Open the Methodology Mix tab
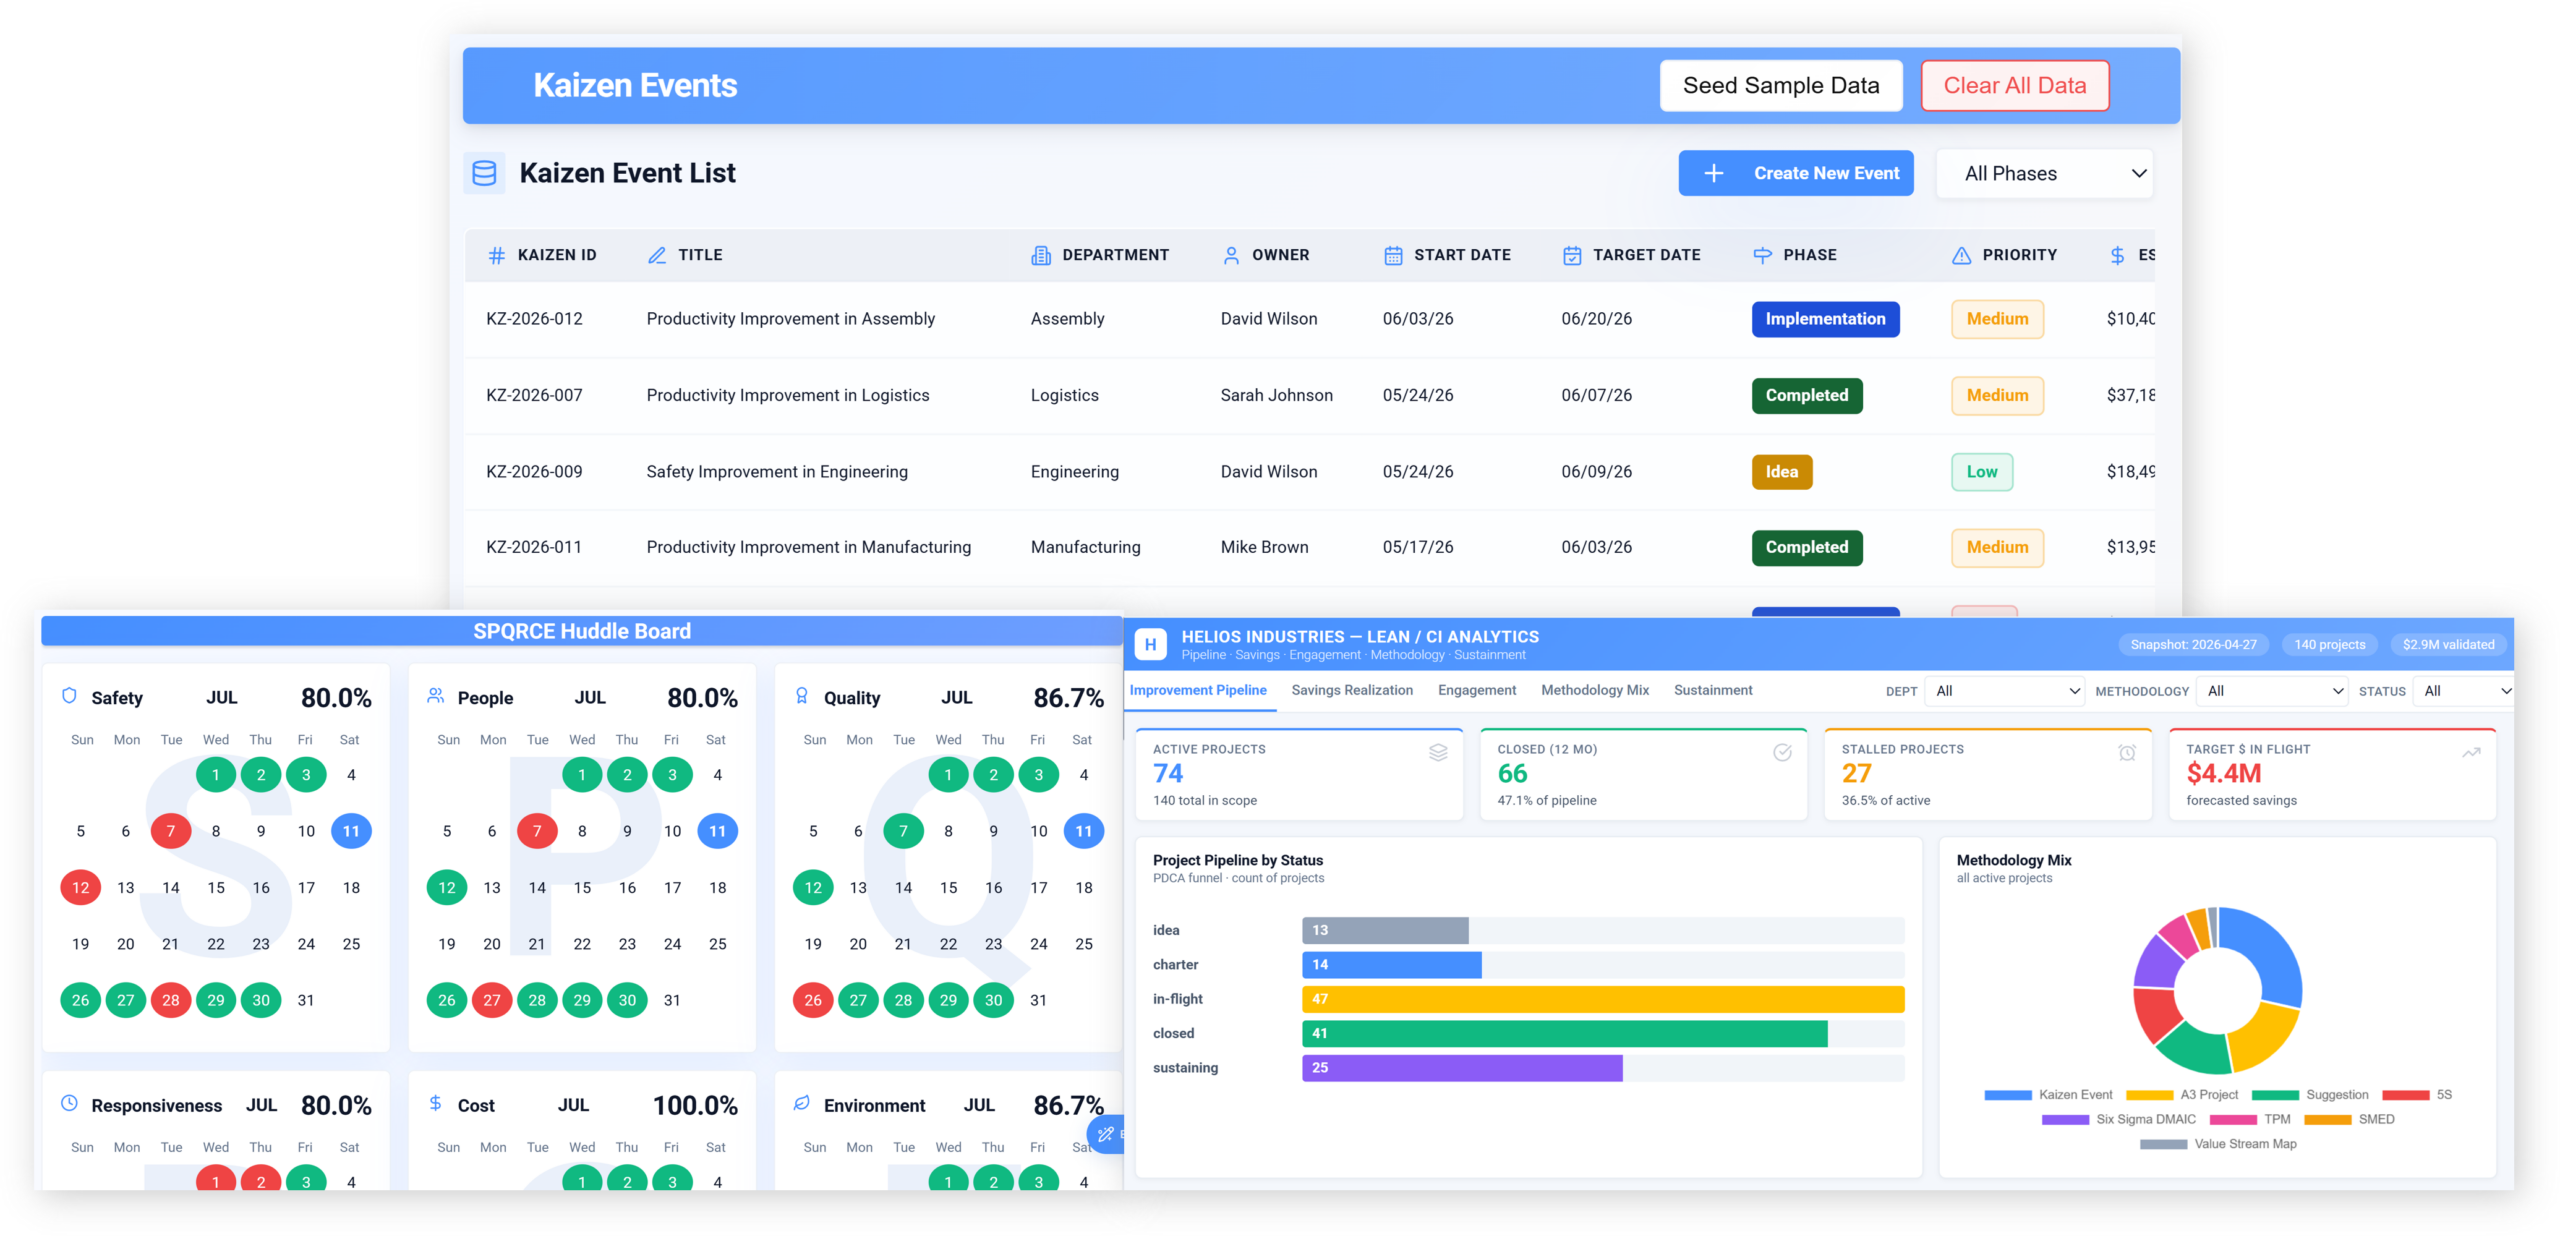This screenshot has height=1236, width=2560. click(1595, 690)
